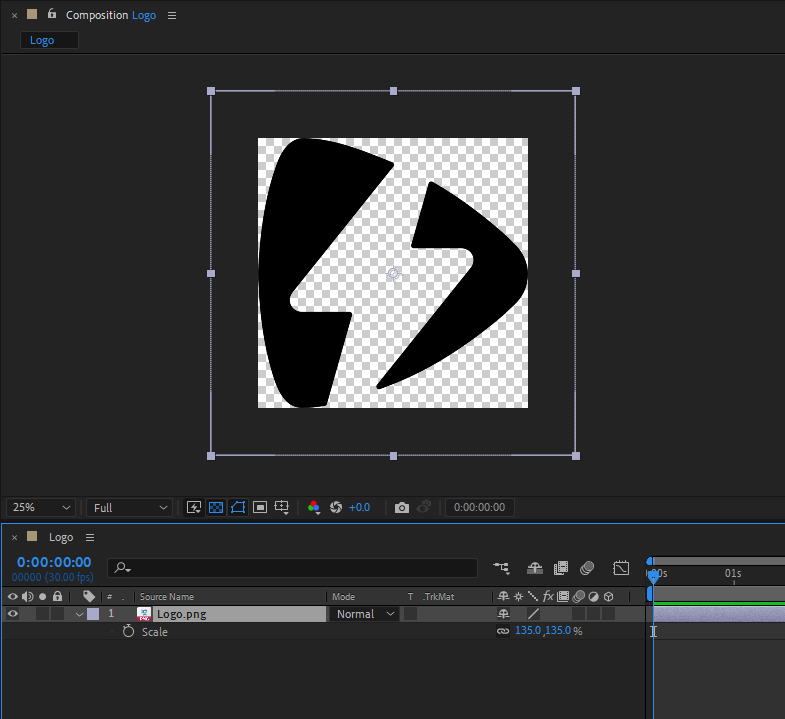The width and height of the screenshot is (785, 719).
Task: Click the layer anchor point in viewer
Action: pos(394,273)
